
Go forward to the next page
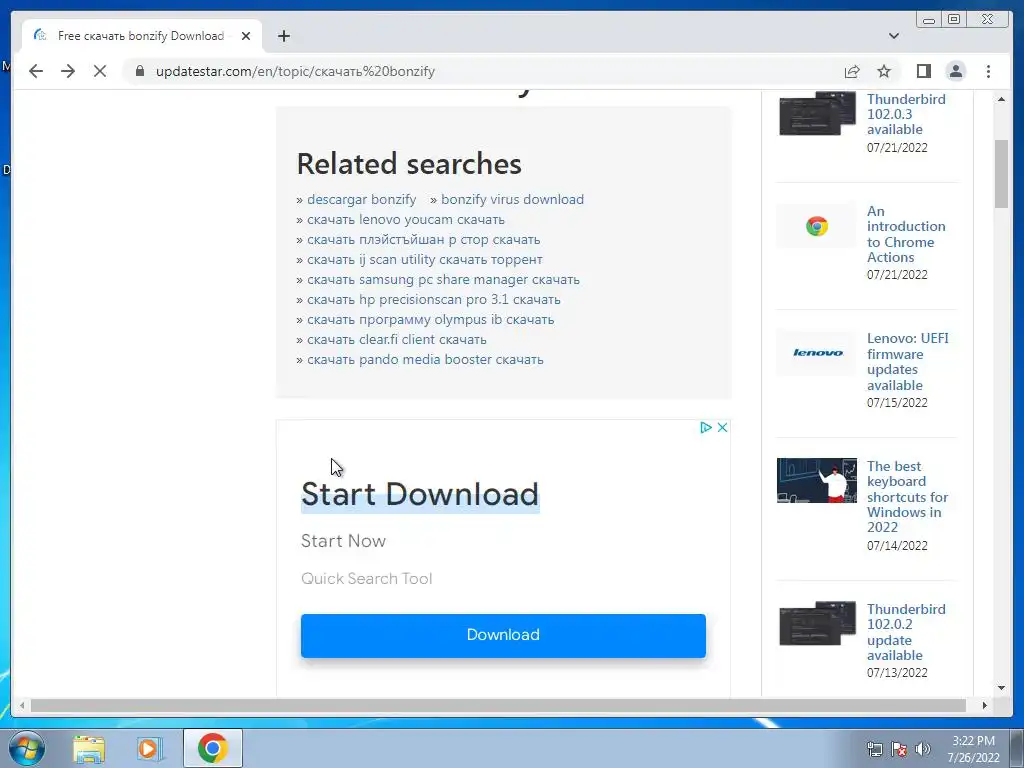click(68, 71)
